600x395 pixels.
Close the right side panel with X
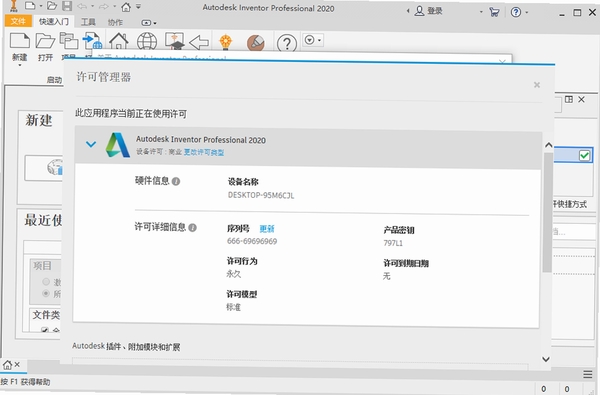coord(582,100)
